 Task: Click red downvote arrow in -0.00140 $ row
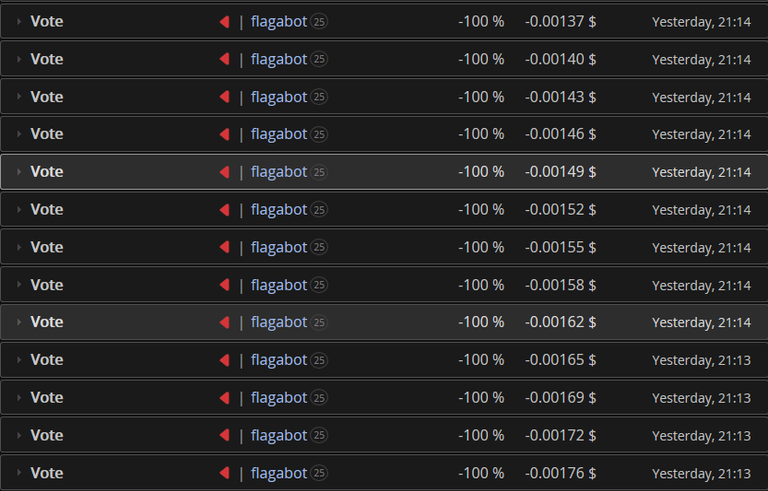tap(225, 59)
